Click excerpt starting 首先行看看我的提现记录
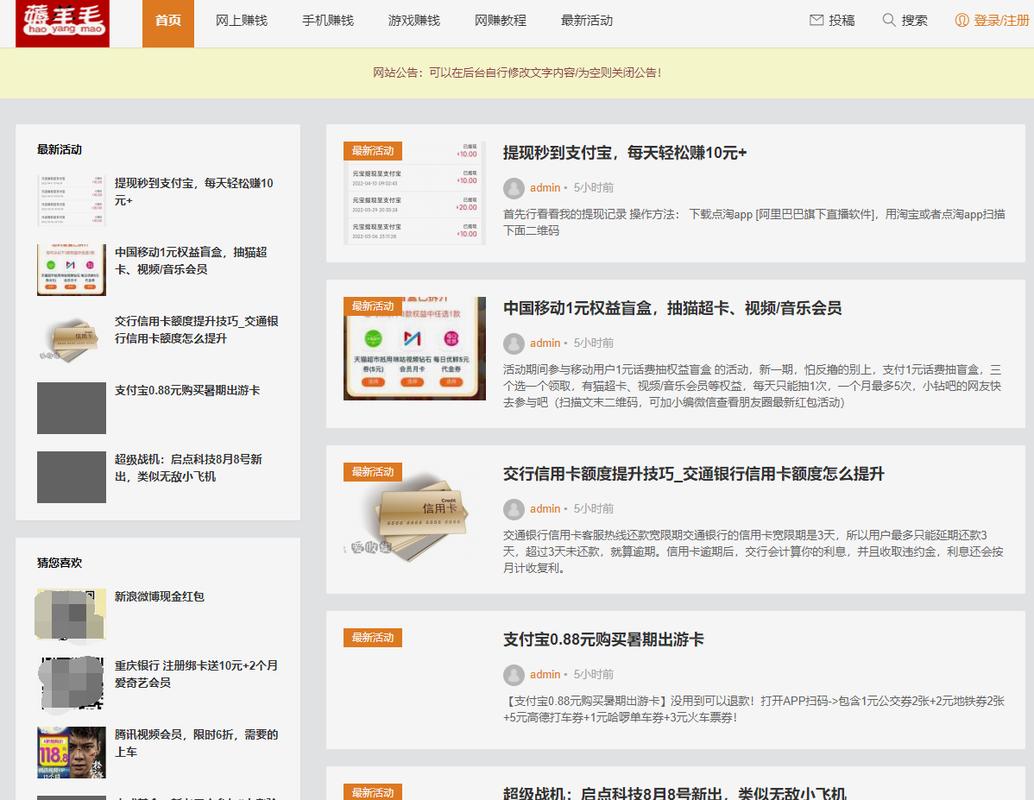The width and height of the screenshot is (1034, 800). 754,222
